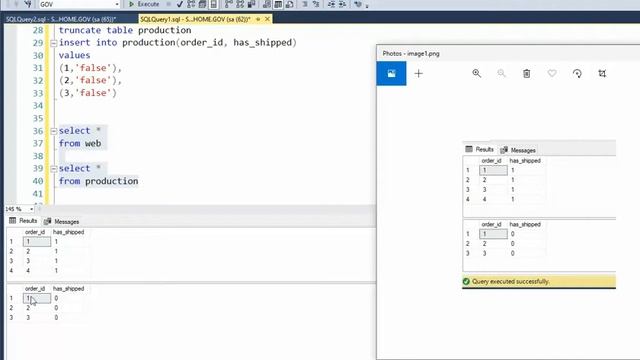Delete image1.png using trash icon in Photos

(527, 73)
